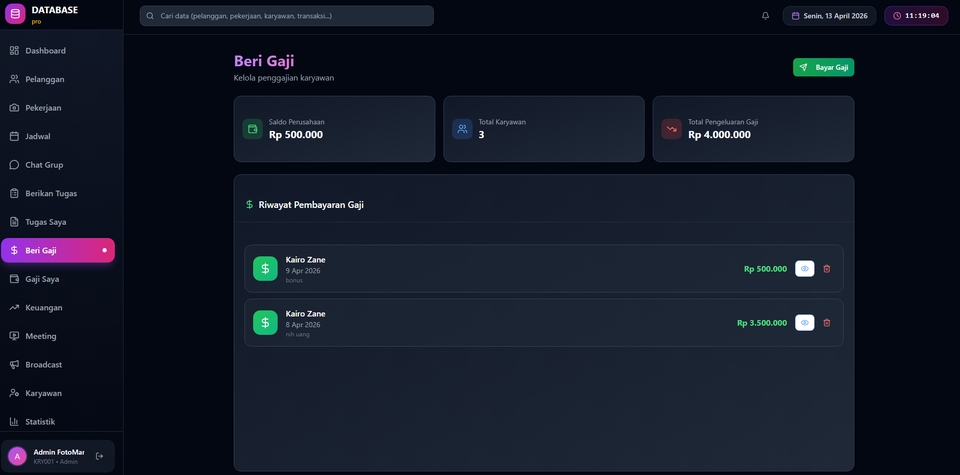The image size is (960, 475).
Task: Open the Broadcast menu item
Action: (58, 364)
